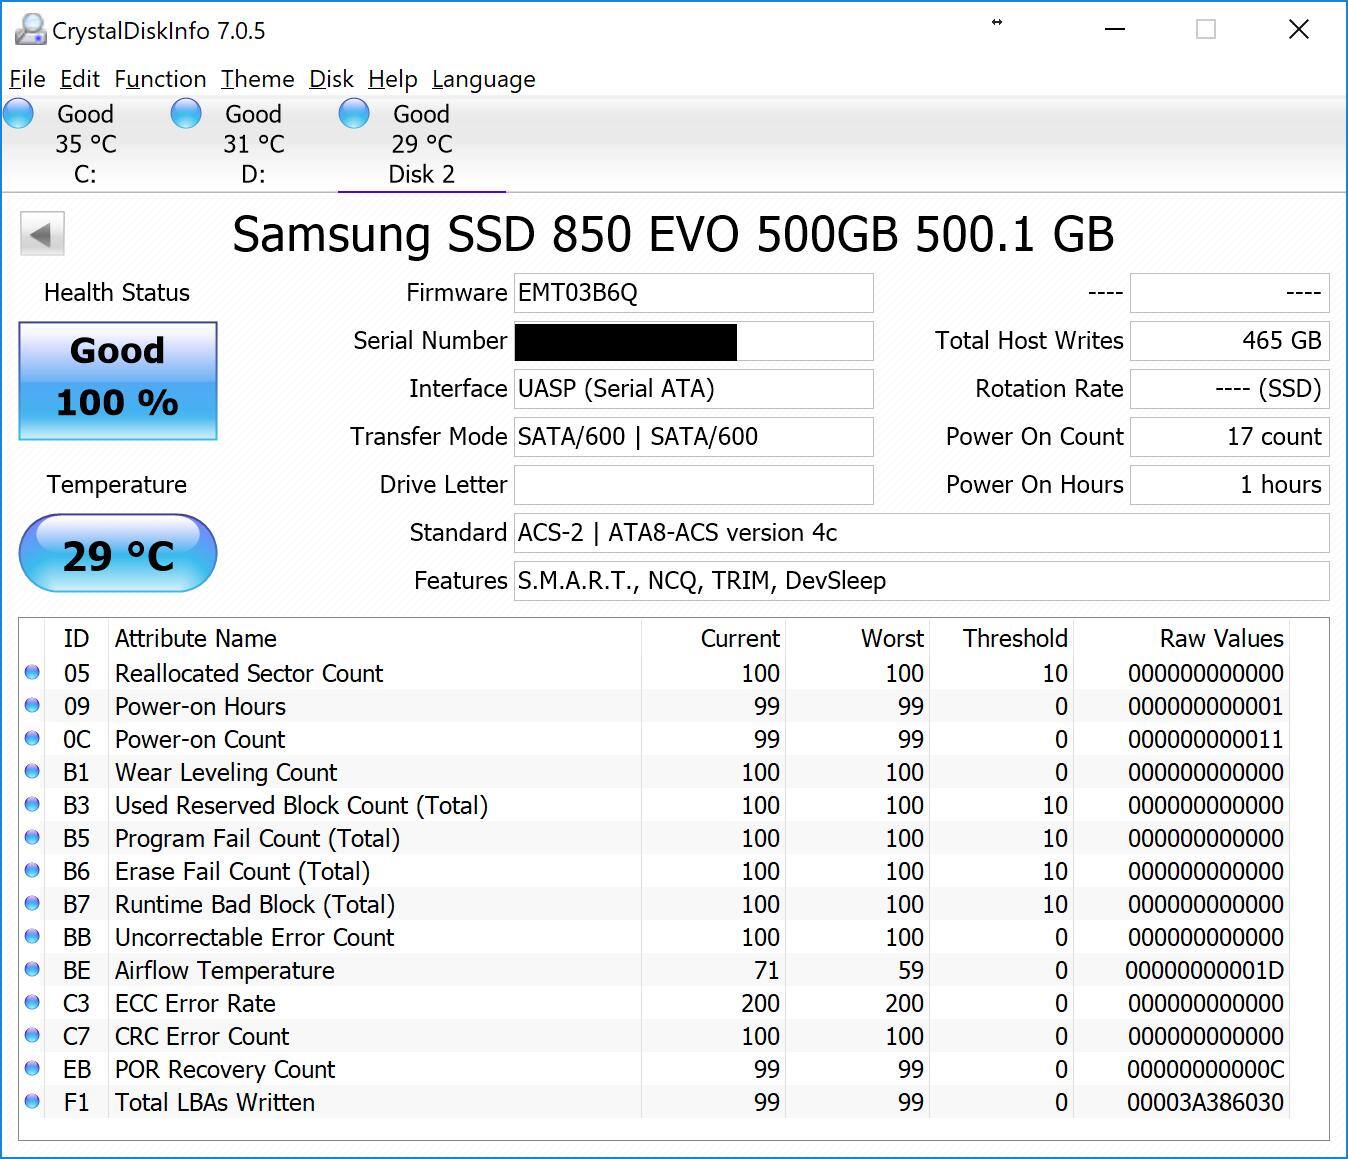Click the Good 100 % health status button

tap(118, 380)
